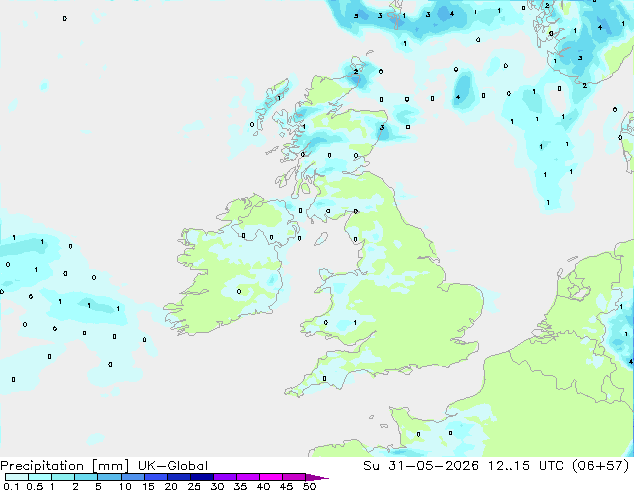Click the legend scale label '40'
The image size is (634, 490).
click(x=263, y=486)
